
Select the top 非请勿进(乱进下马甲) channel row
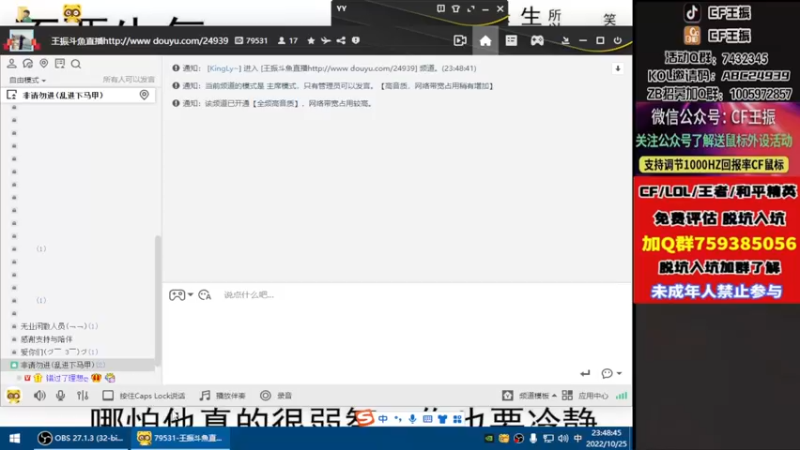pyautogui.click(x=79, y=95)
